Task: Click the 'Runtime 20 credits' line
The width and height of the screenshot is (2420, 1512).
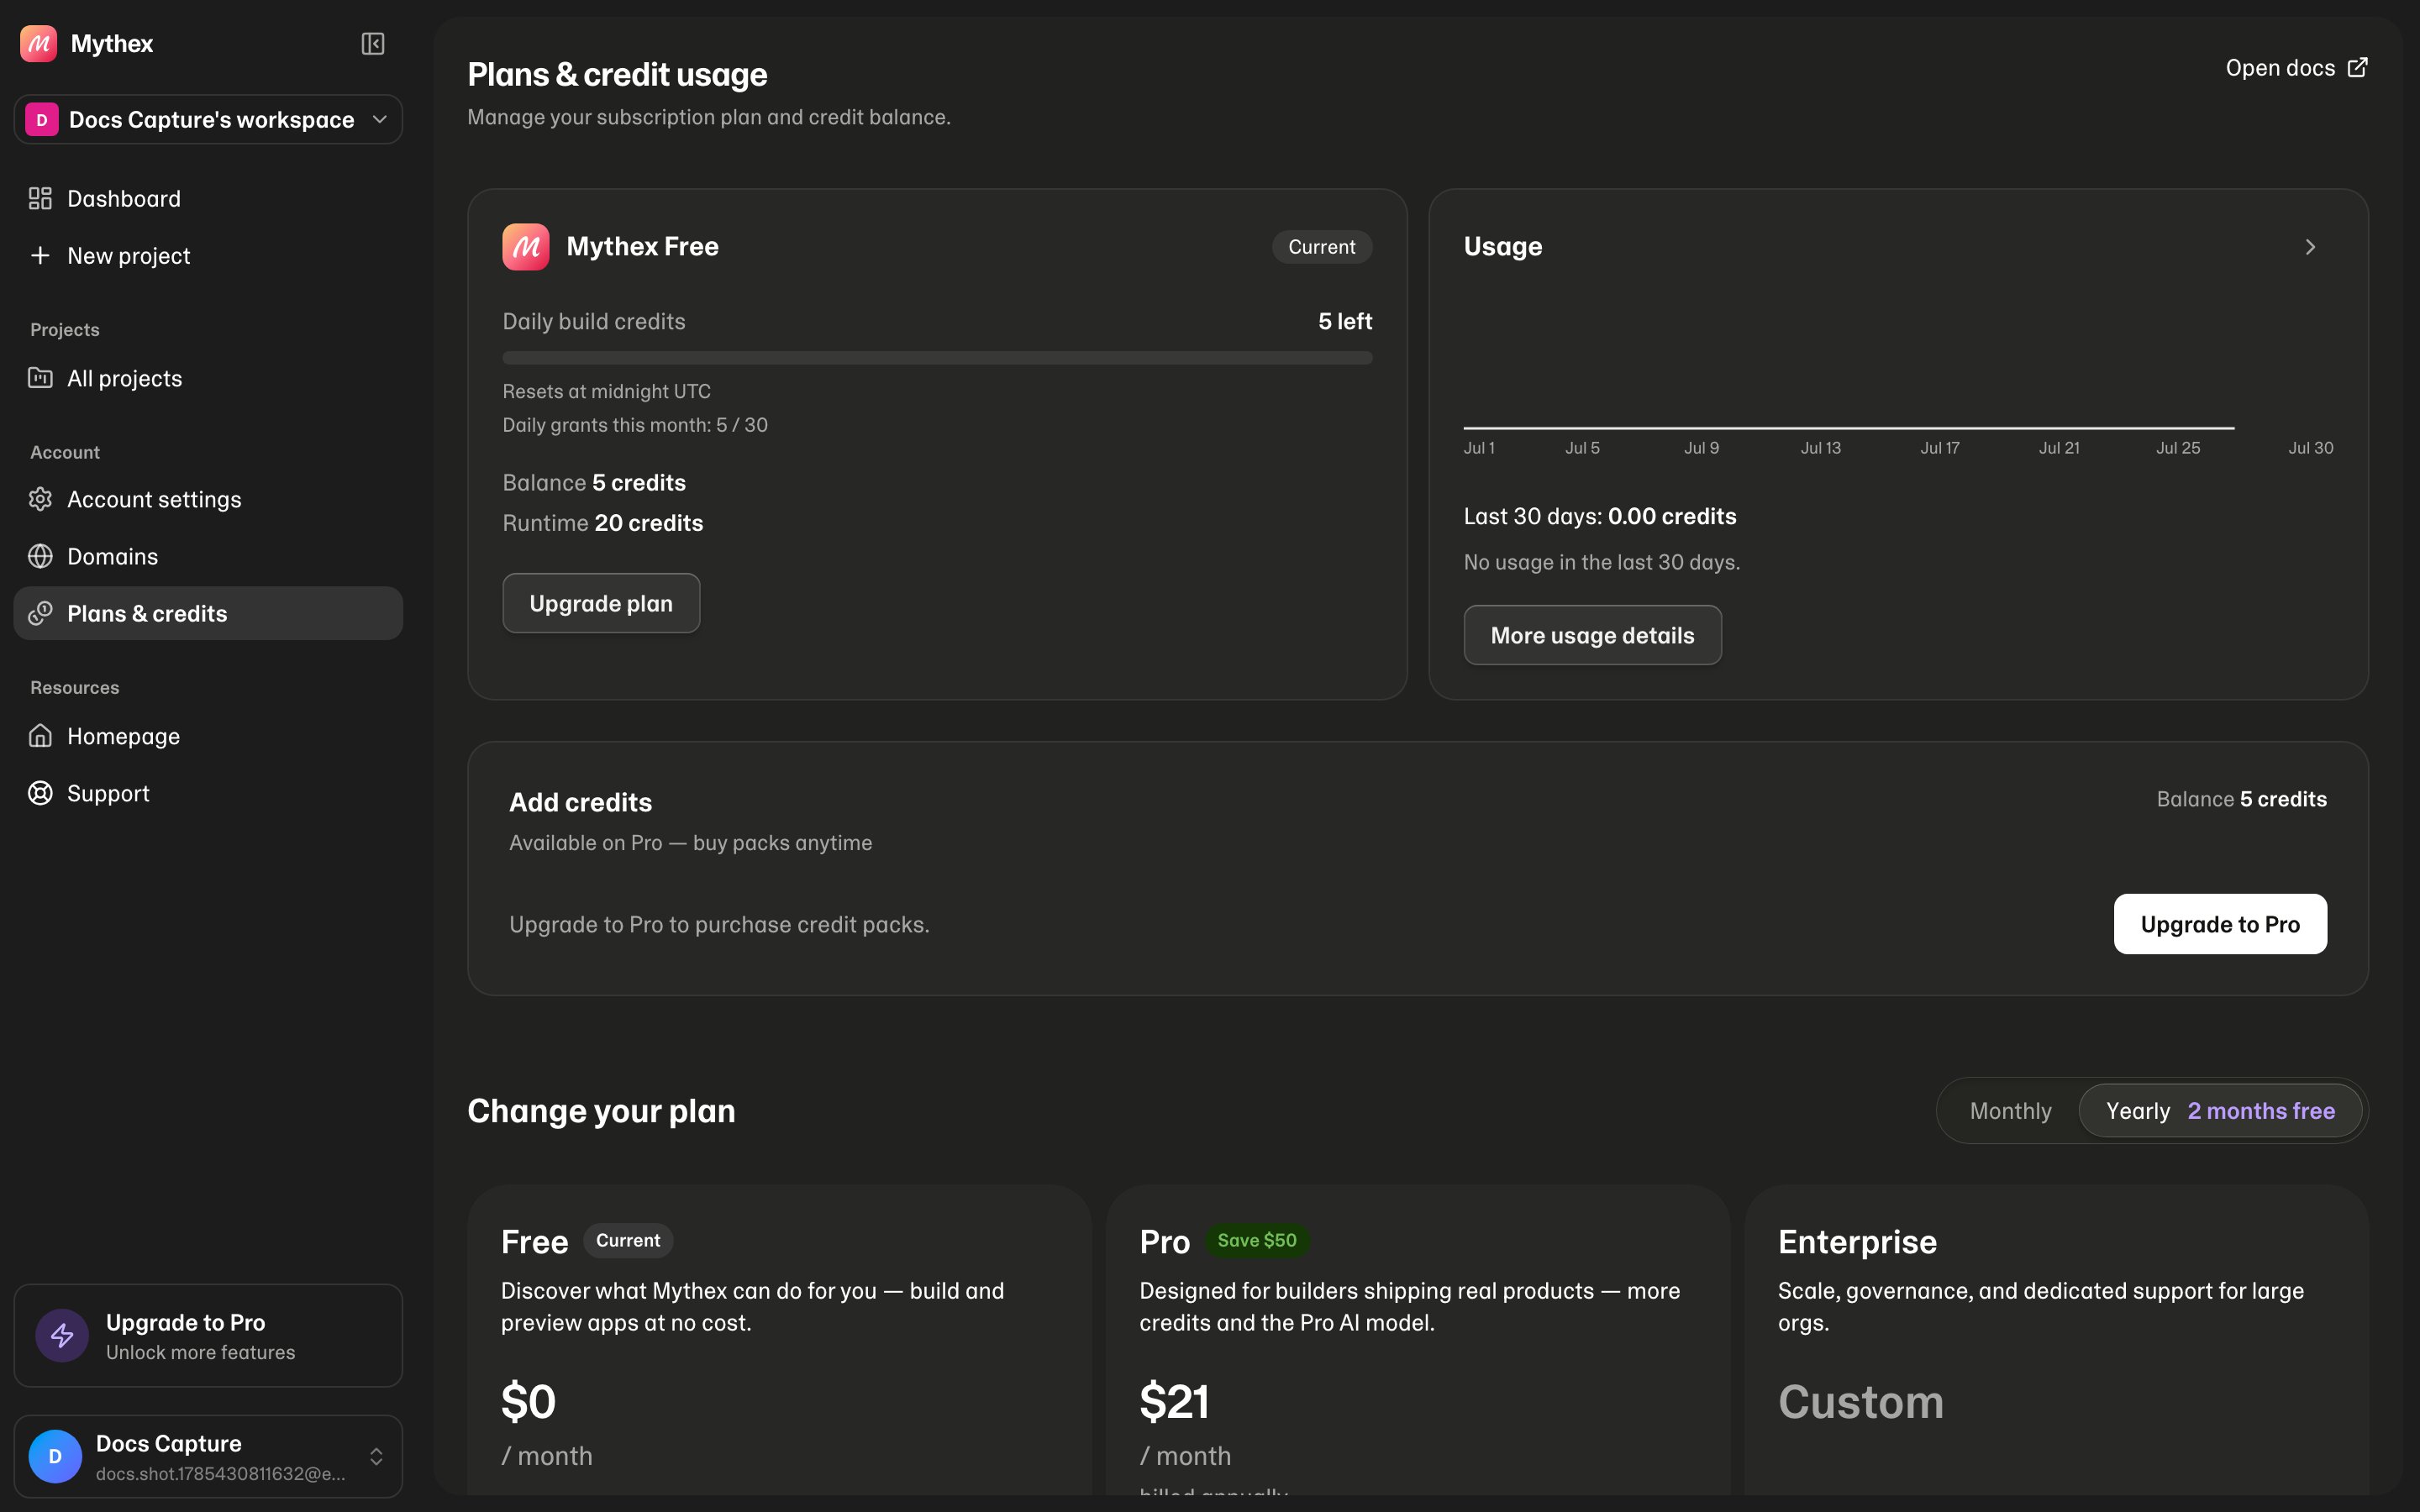Action: [603, 523]
